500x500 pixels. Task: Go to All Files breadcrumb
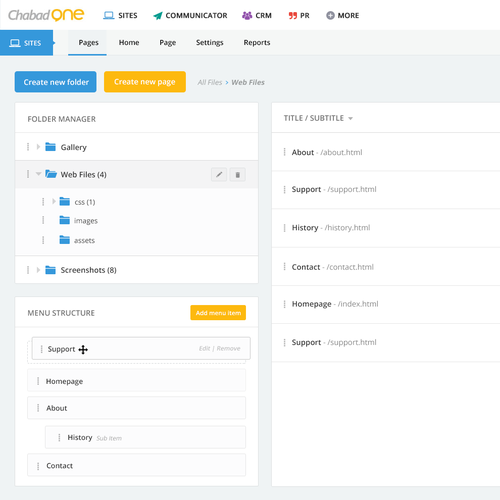(x=210, y=82)
